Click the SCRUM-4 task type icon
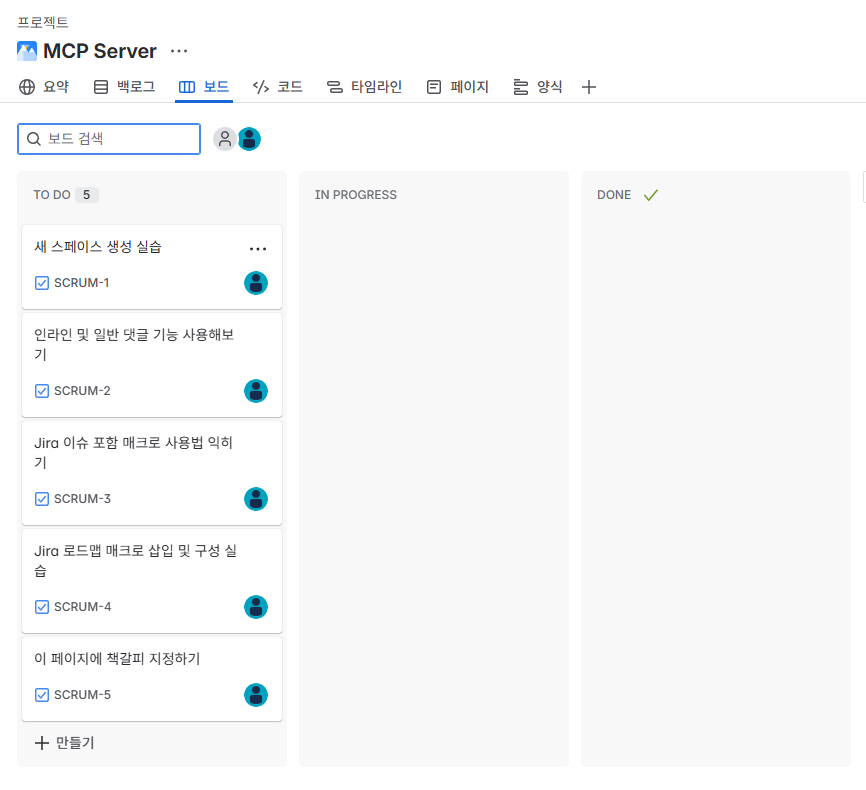866x790 pixels. point(42,607)
